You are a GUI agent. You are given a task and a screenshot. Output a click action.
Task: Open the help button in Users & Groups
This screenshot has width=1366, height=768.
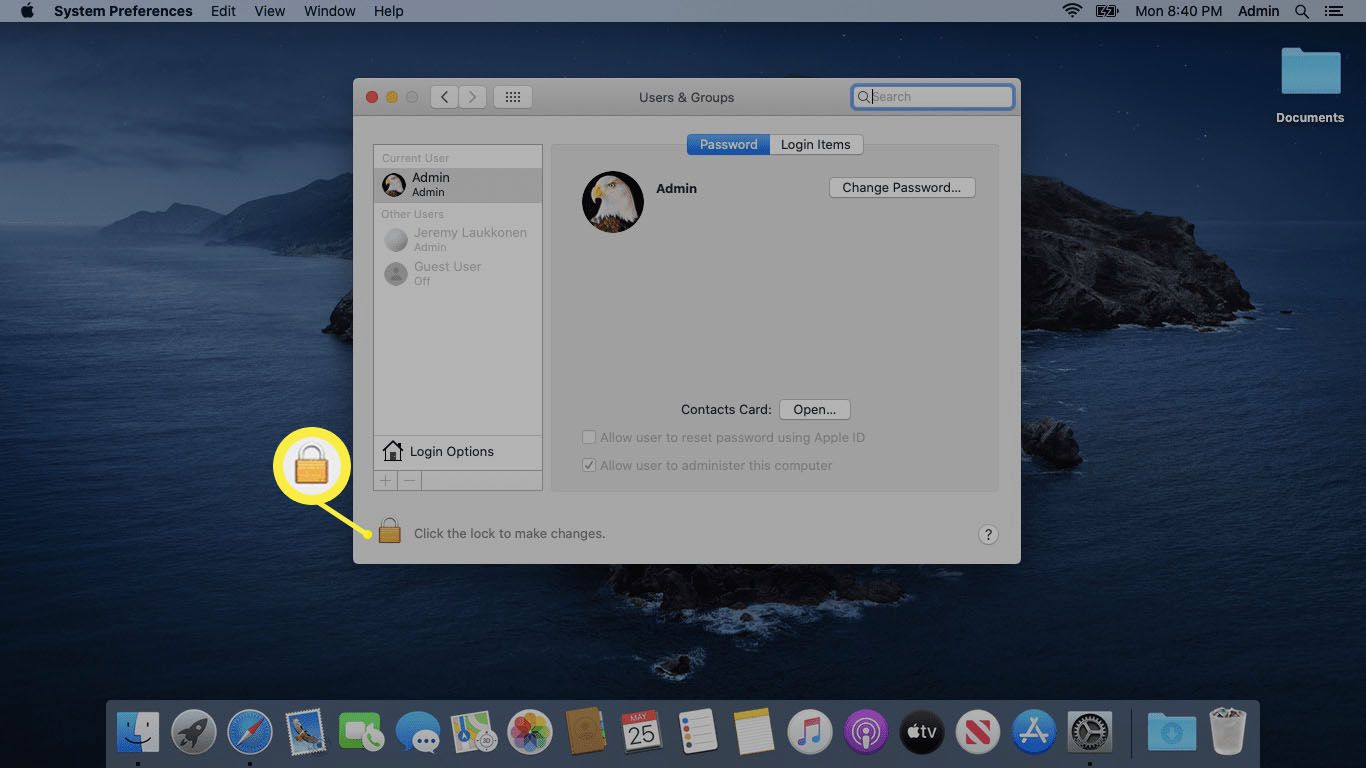pyautogui.click(x=988, y=534)
